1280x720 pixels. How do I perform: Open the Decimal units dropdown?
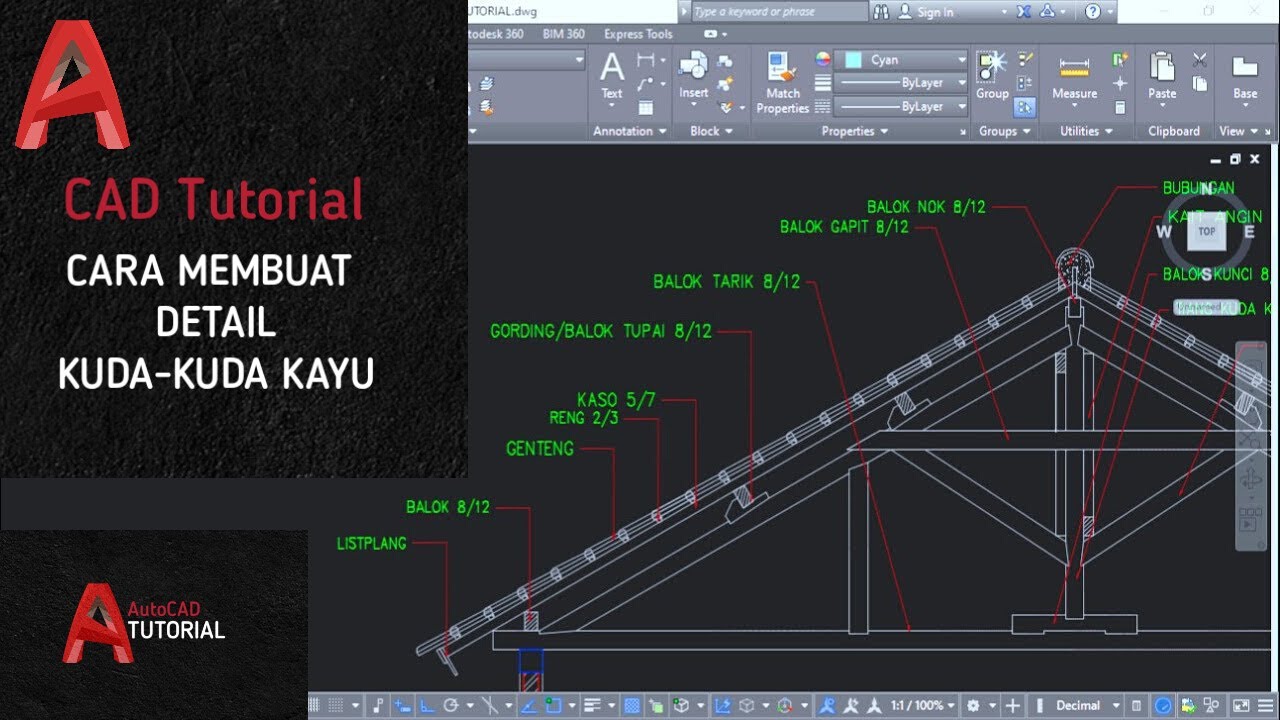[1087, 706]
